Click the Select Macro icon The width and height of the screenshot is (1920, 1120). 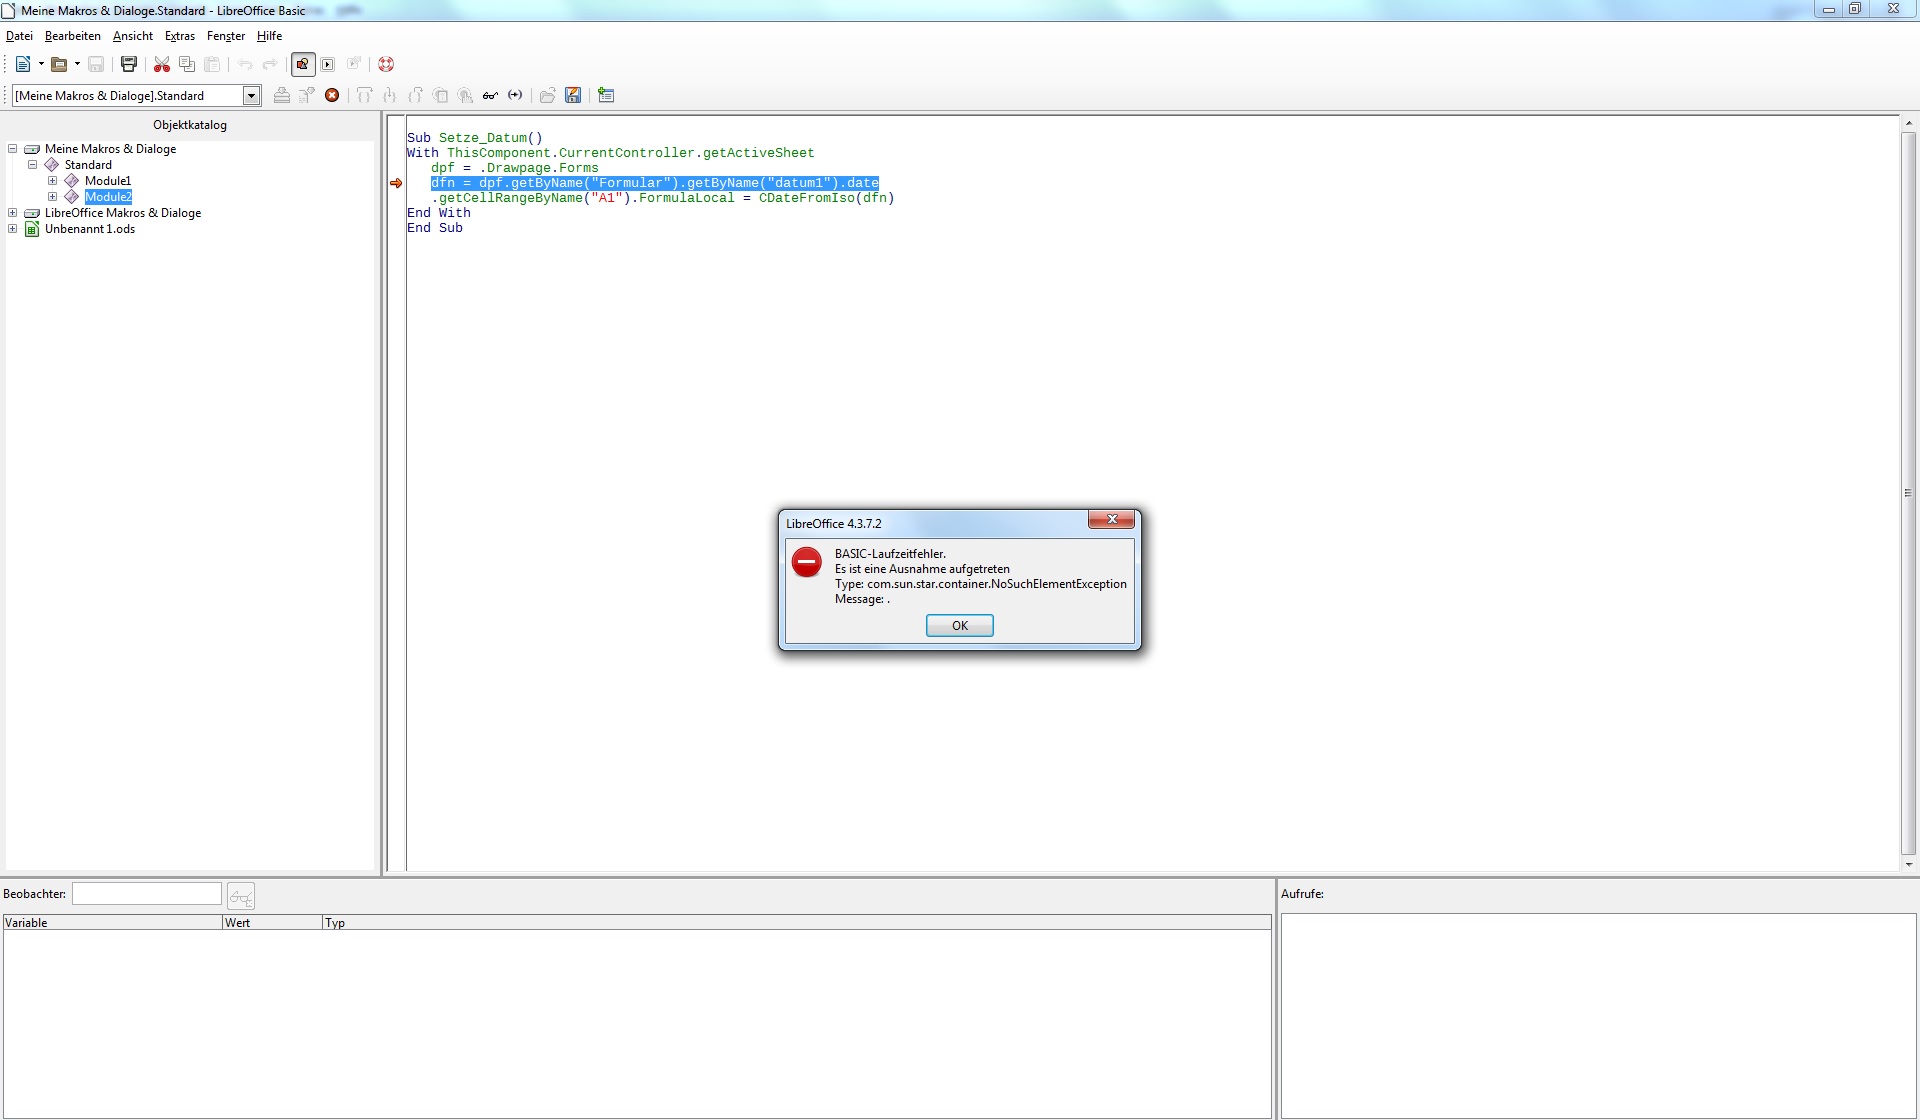pyautogui.click(x=327, y=64)
